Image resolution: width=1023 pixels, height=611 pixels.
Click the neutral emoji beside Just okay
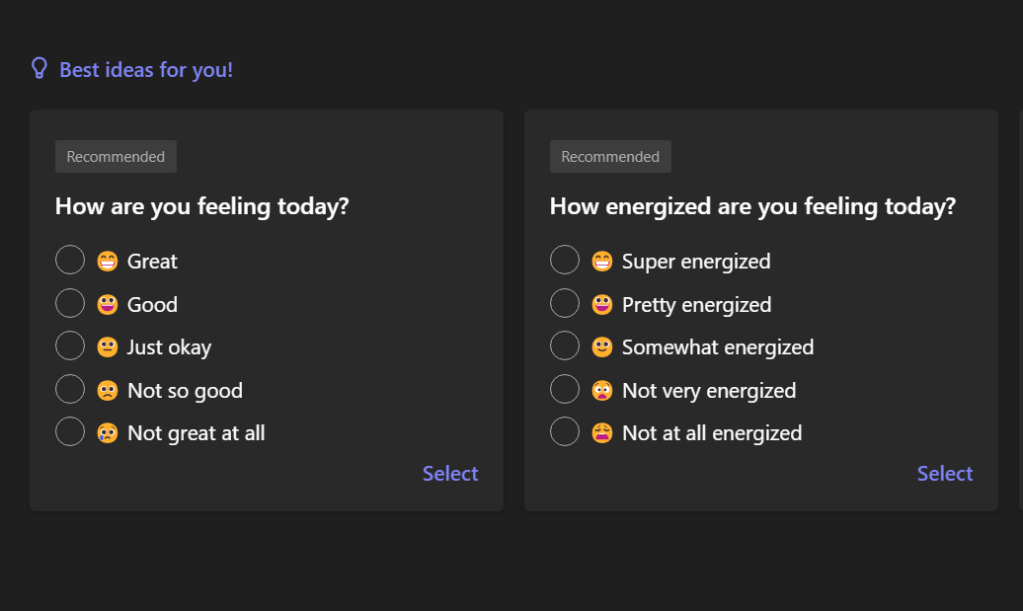[107, 347]
